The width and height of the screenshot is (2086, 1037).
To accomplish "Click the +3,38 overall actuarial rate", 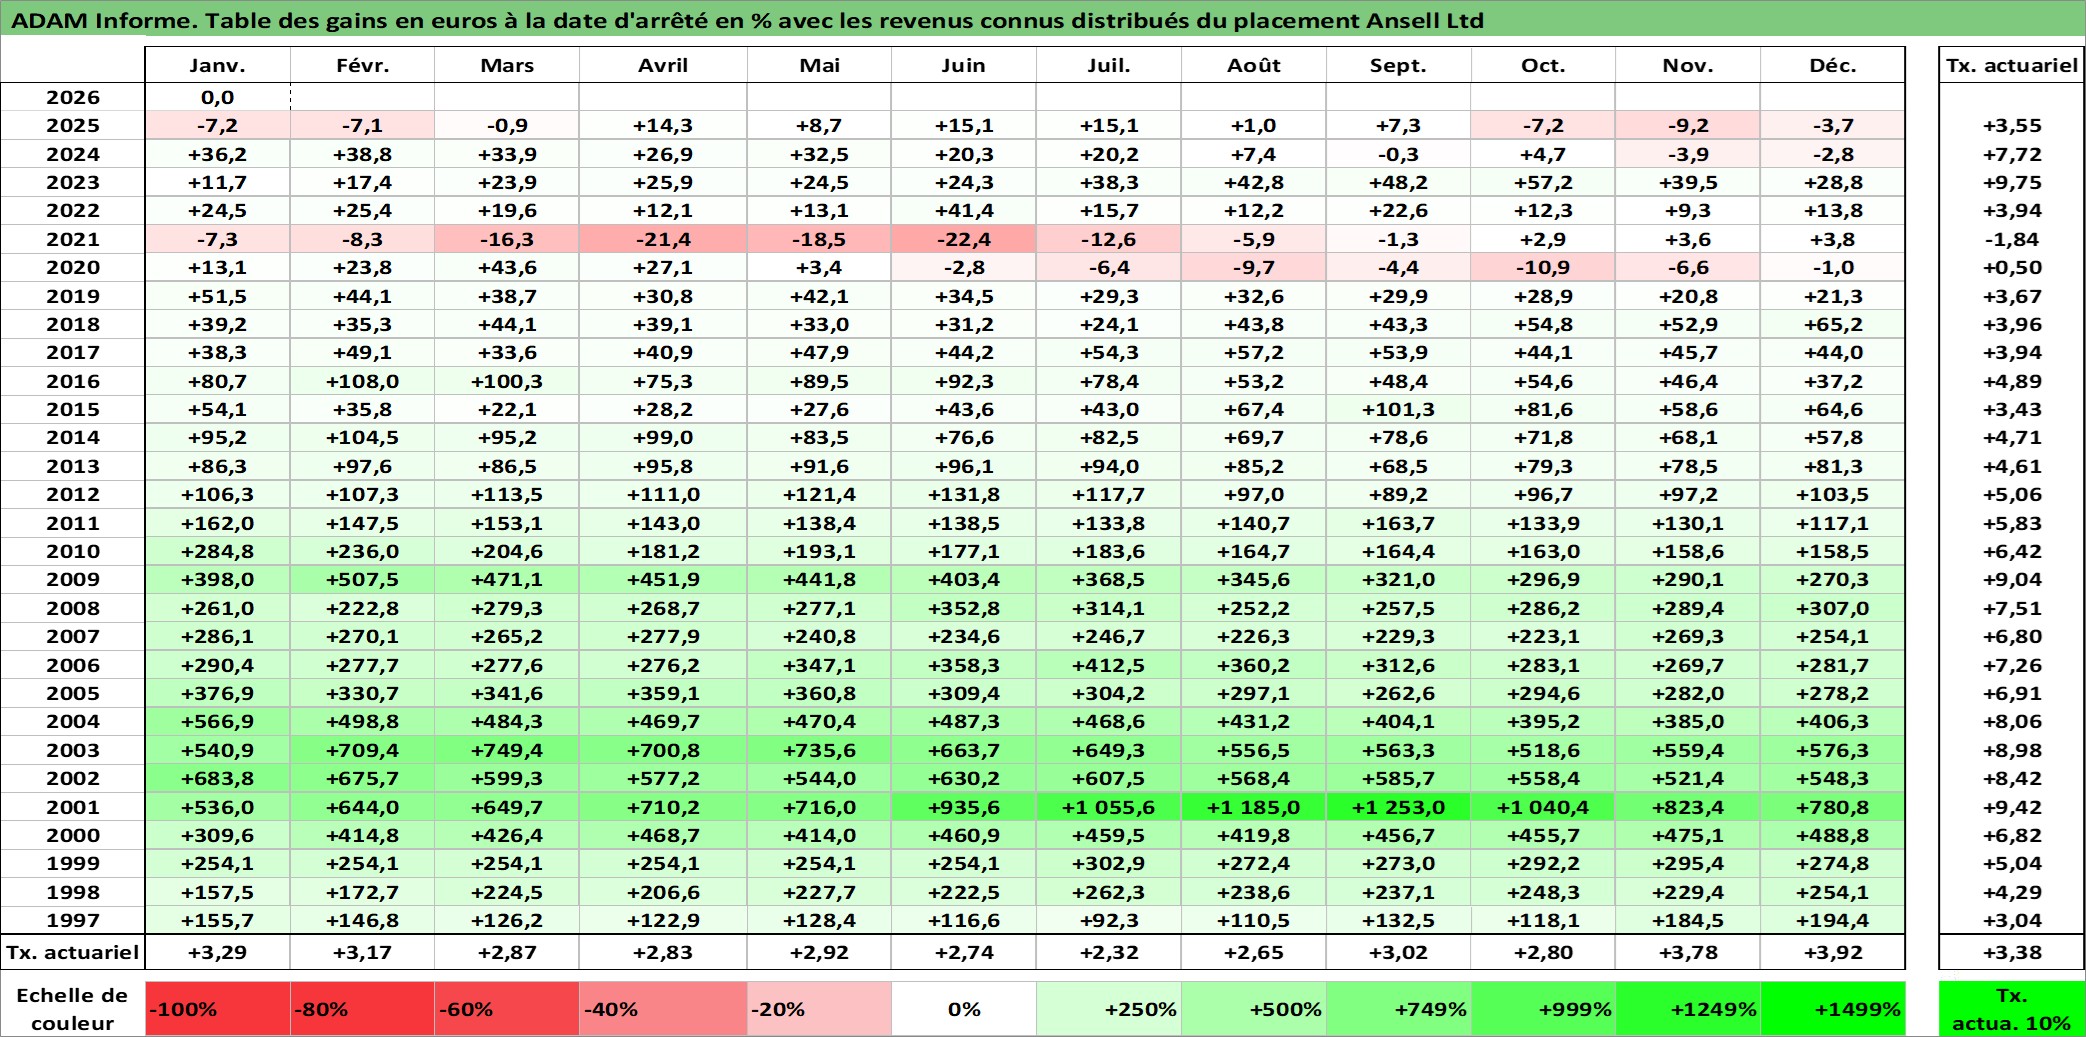I will (2011, 952).
